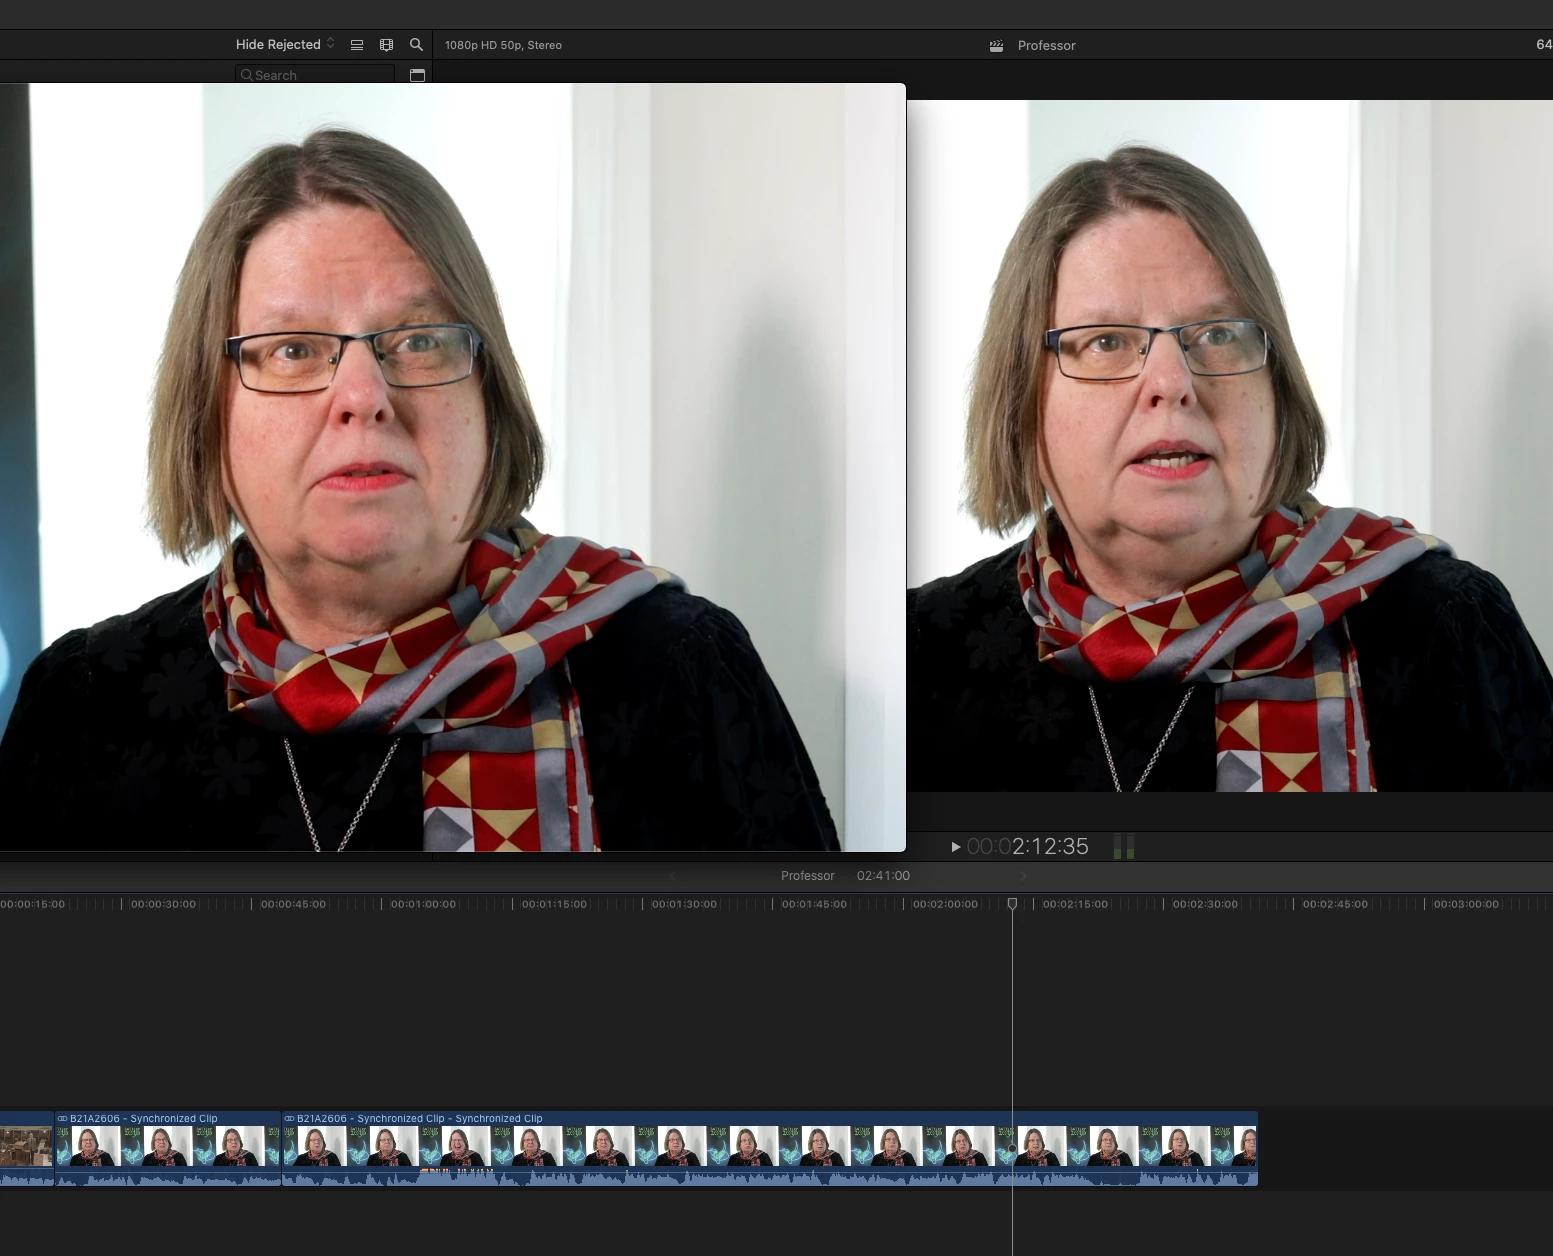This screenshot has width=1553, height=1256.
Task: Select the first partially visible timeline clip
Action: 26,1147
